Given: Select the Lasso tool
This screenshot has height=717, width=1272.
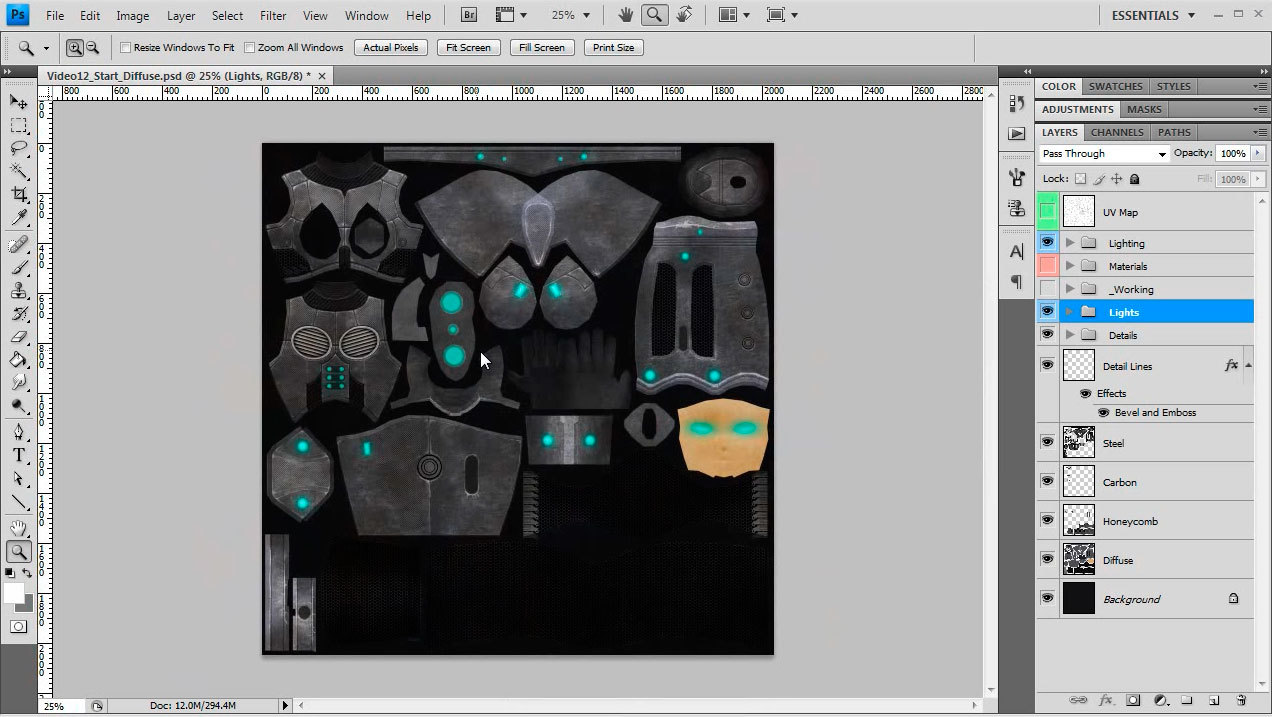Looking at the screenshot, I should coord(19,148).
